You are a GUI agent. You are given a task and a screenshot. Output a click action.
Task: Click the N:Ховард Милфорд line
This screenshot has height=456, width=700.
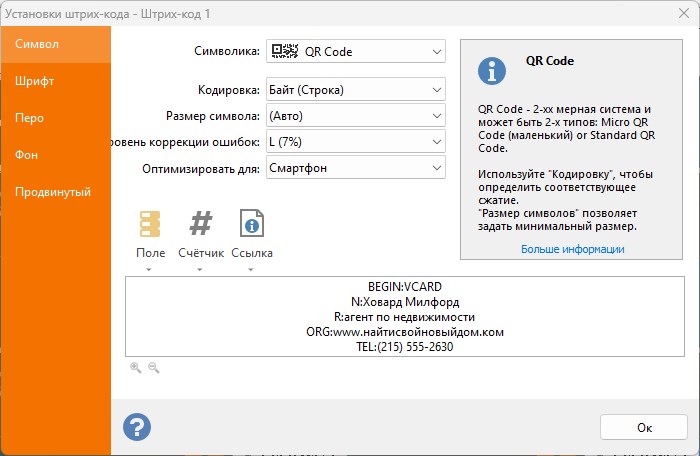pyautogui.click(x=404, y=302)
